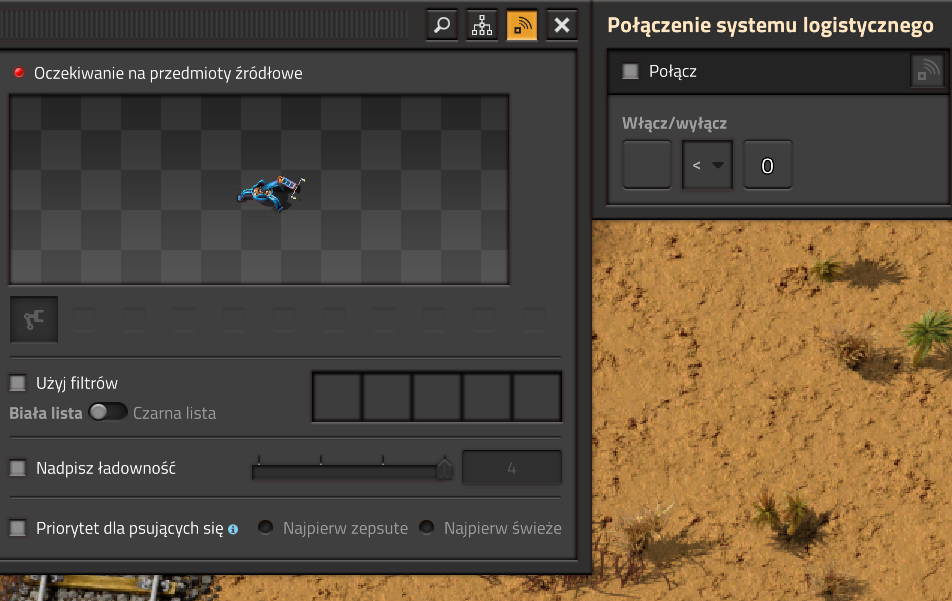952x601 pixels.
Task: Enable Priorytet dla psujących się checkbox
Action: pyautogui.click(x=18, y=528)
